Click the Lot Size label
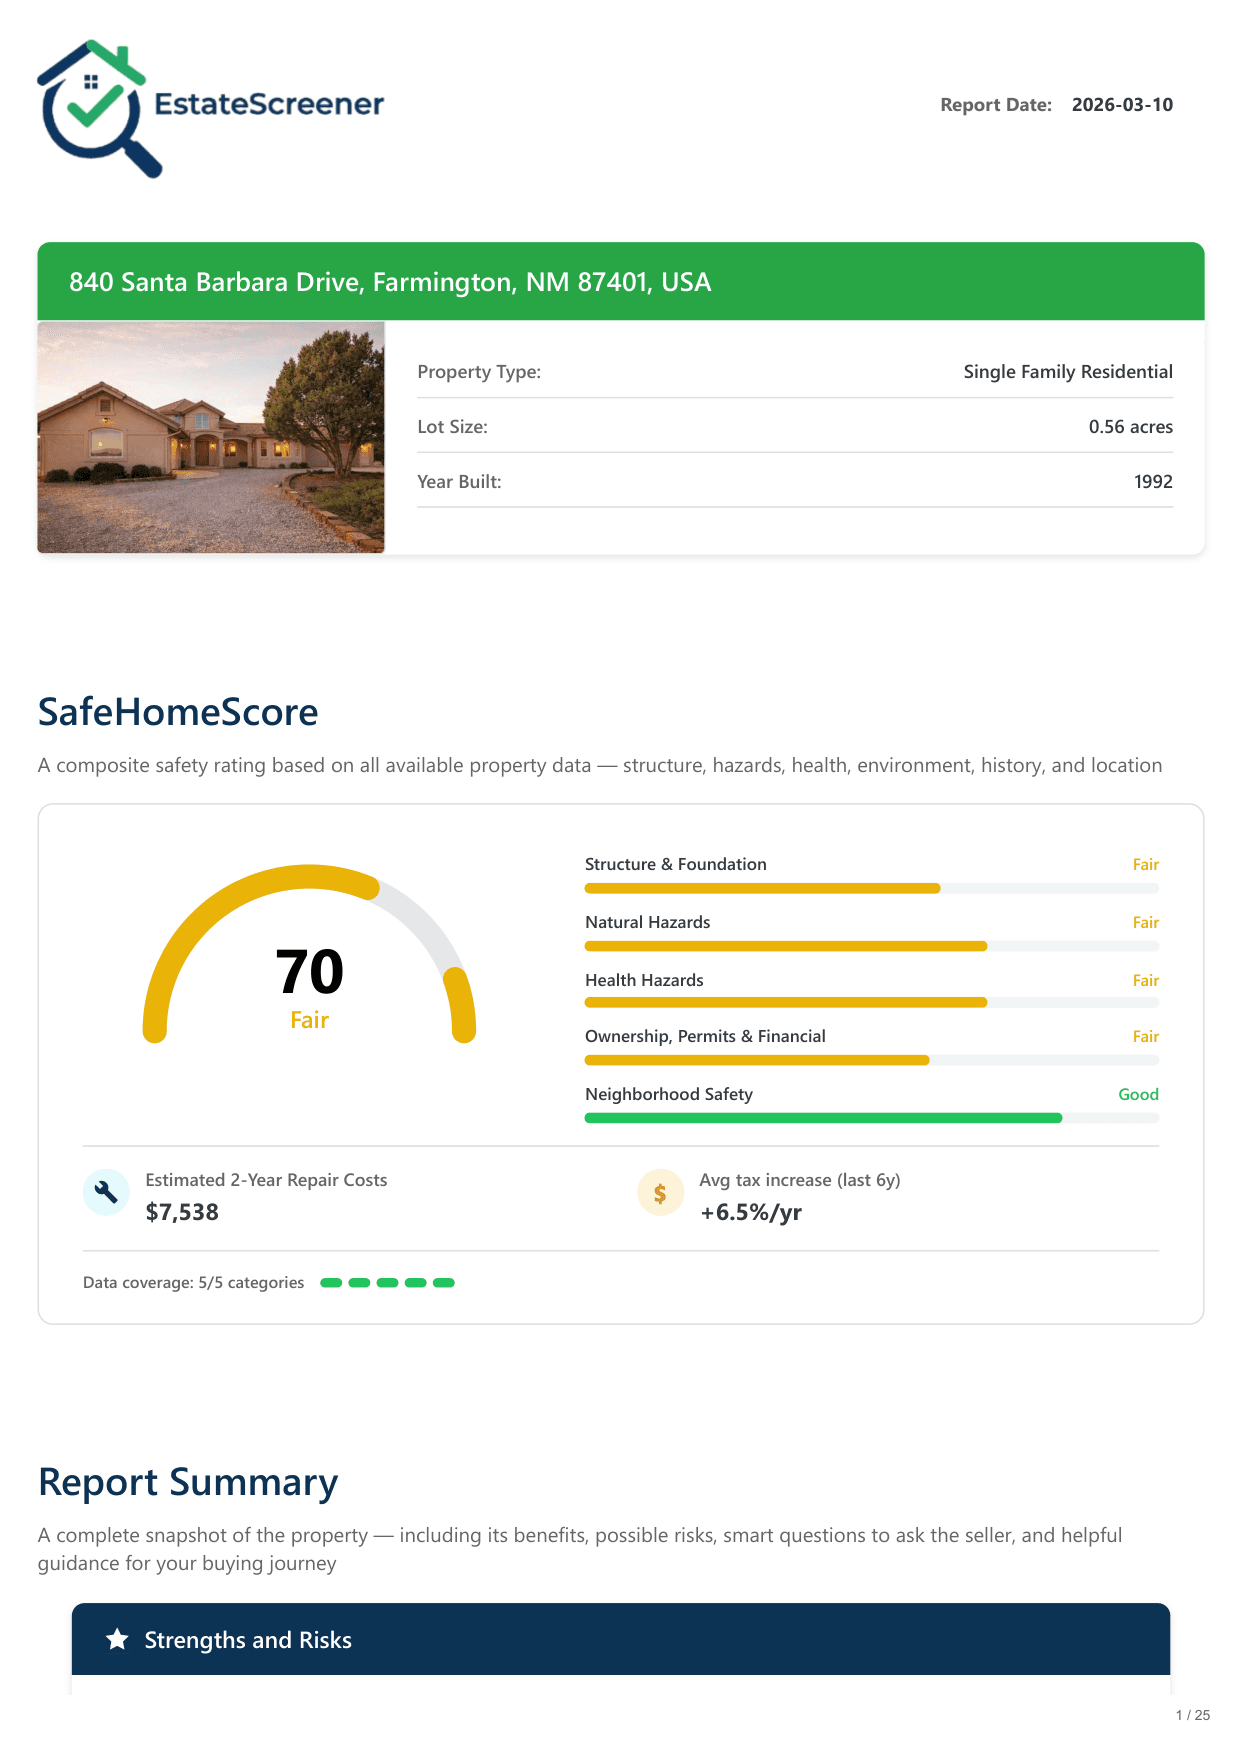Screen dimensions: 1242x1754 tap(452, 427)
